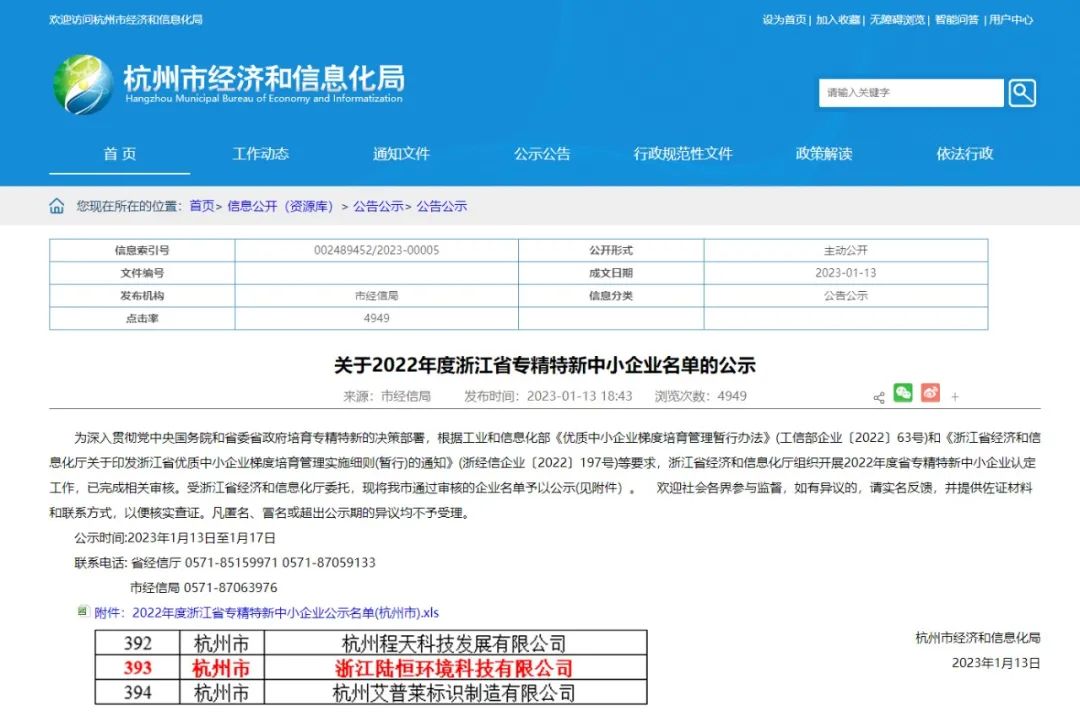Download the 2022年度浙江省专精特新中小企业公示名单 xls attachment
1080x722 pixels.
point(267,612)
